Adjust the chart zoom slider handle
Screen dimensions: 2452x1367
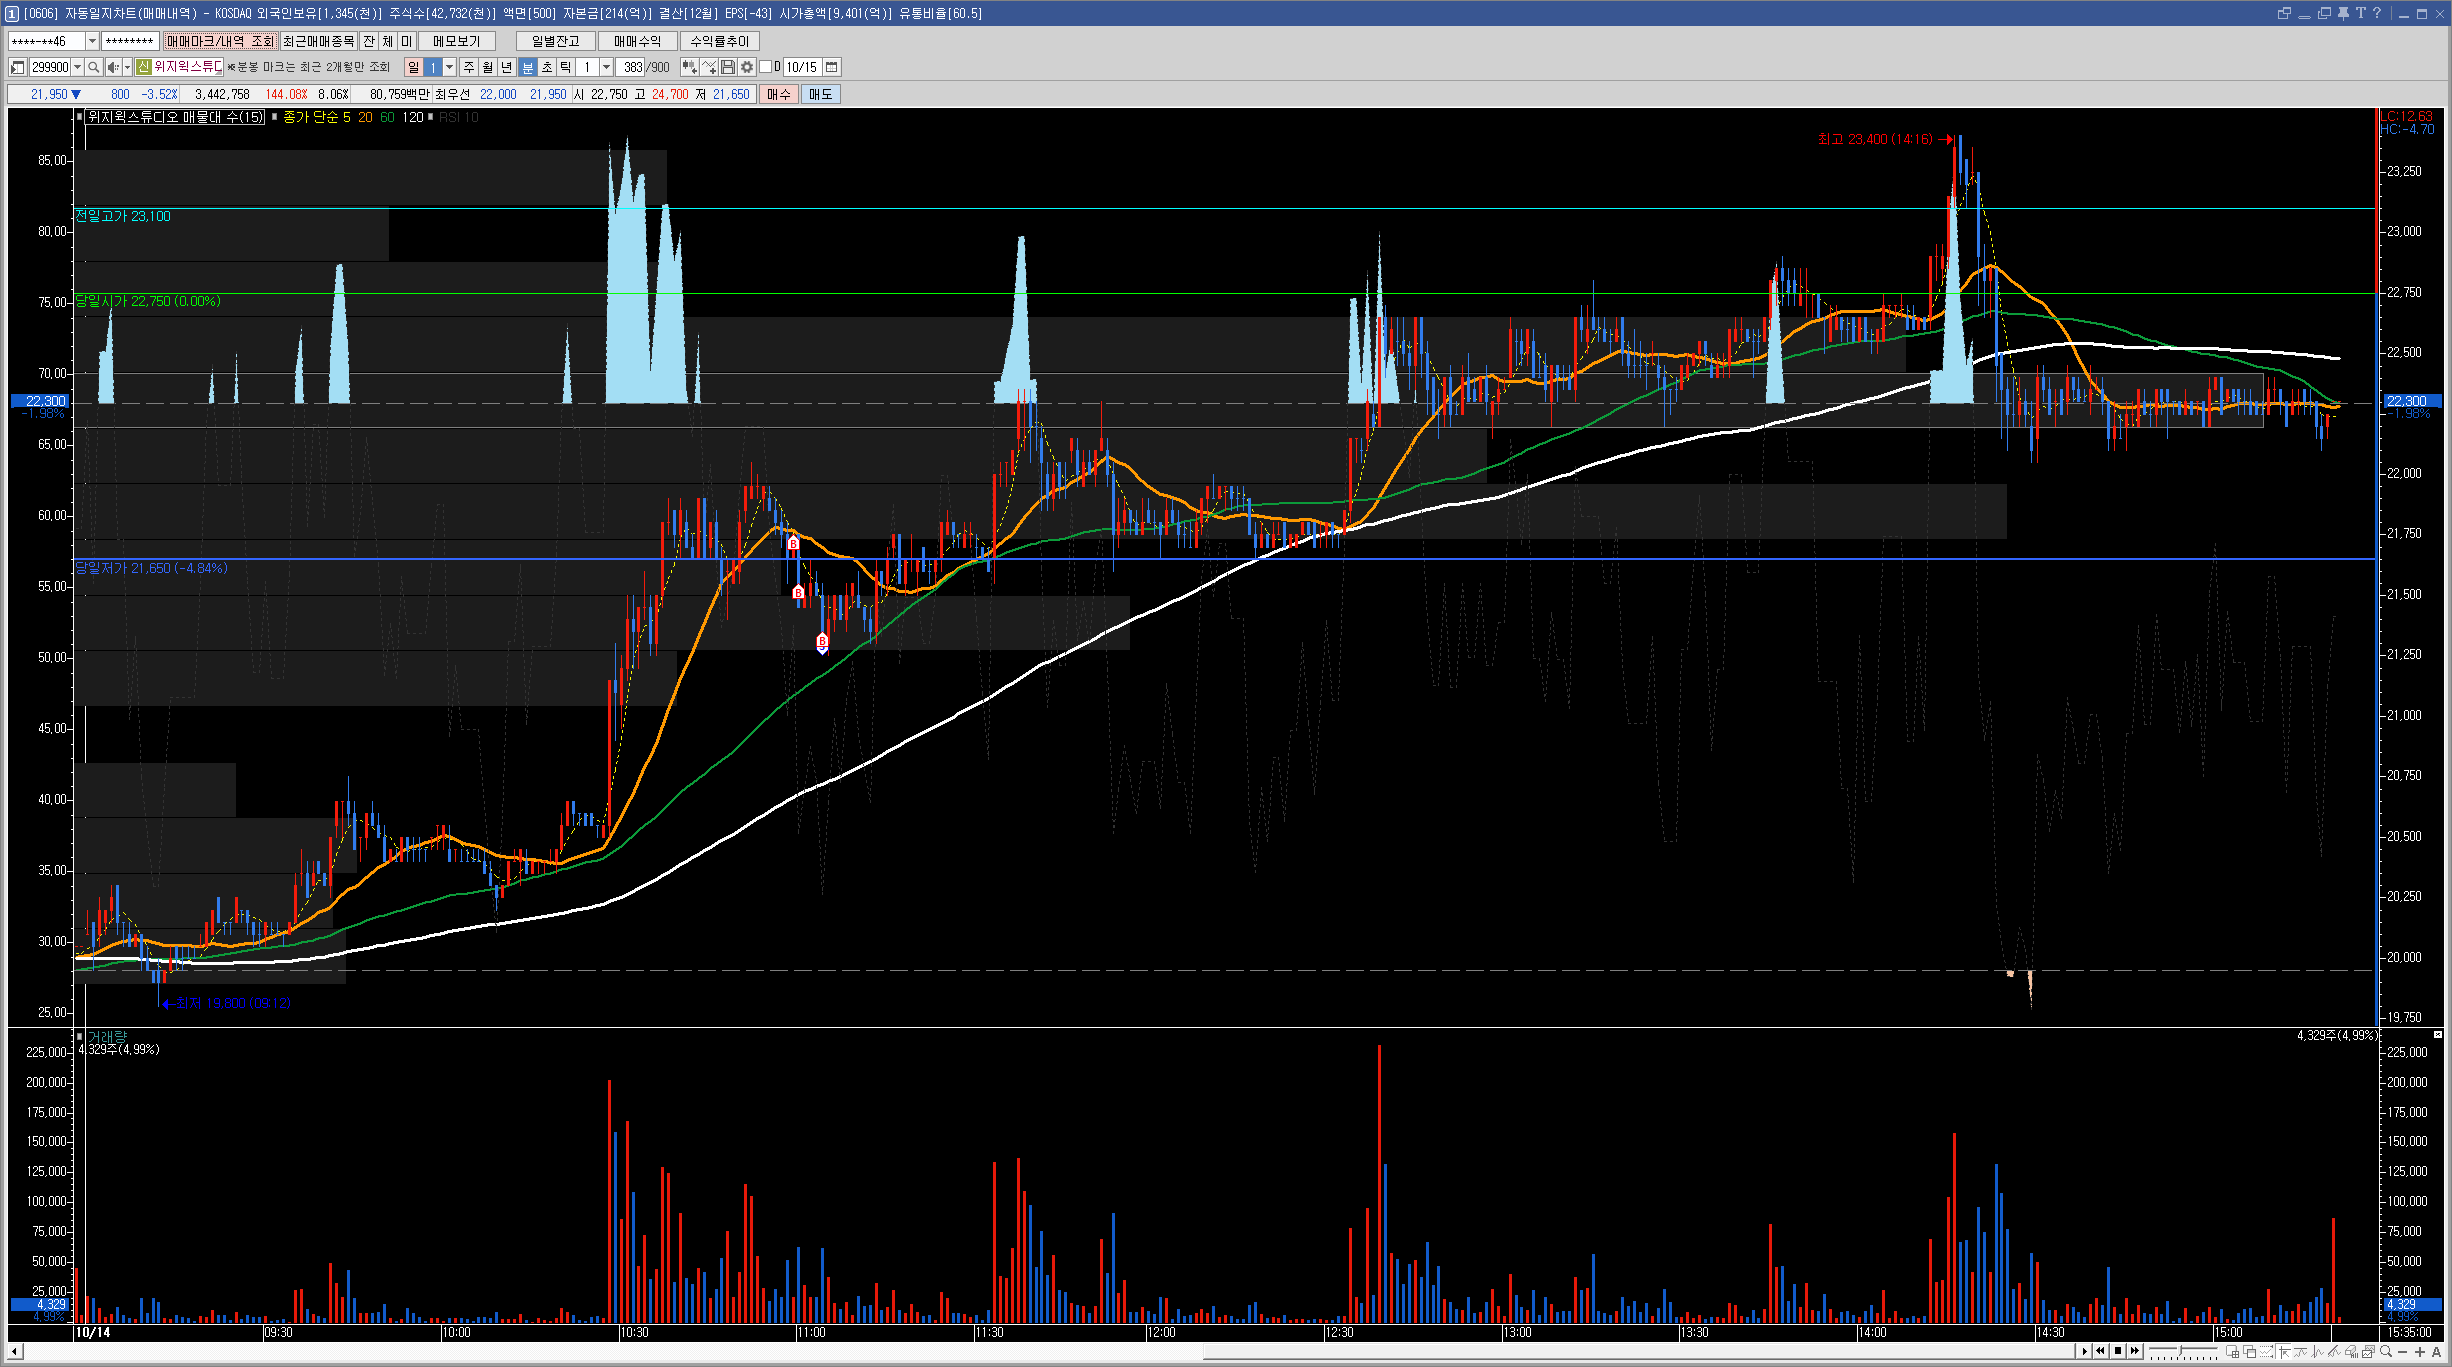[2180, 1351]
